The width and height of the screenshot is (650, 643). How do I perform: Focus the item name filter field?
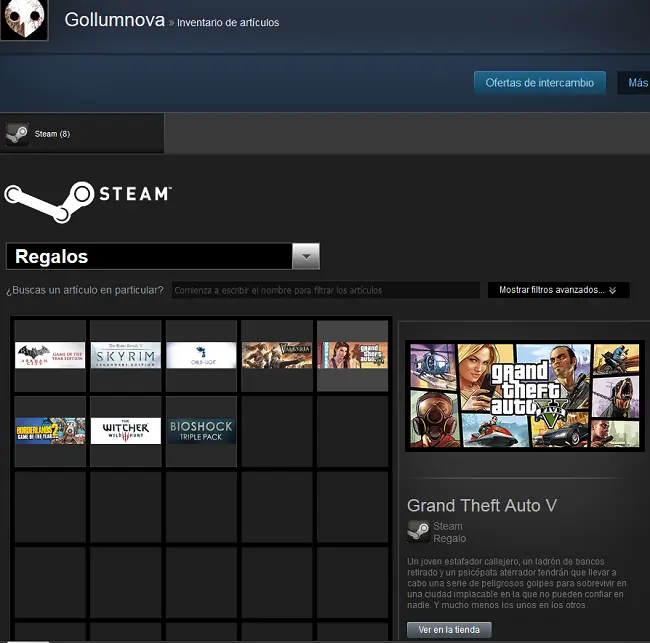326,290
